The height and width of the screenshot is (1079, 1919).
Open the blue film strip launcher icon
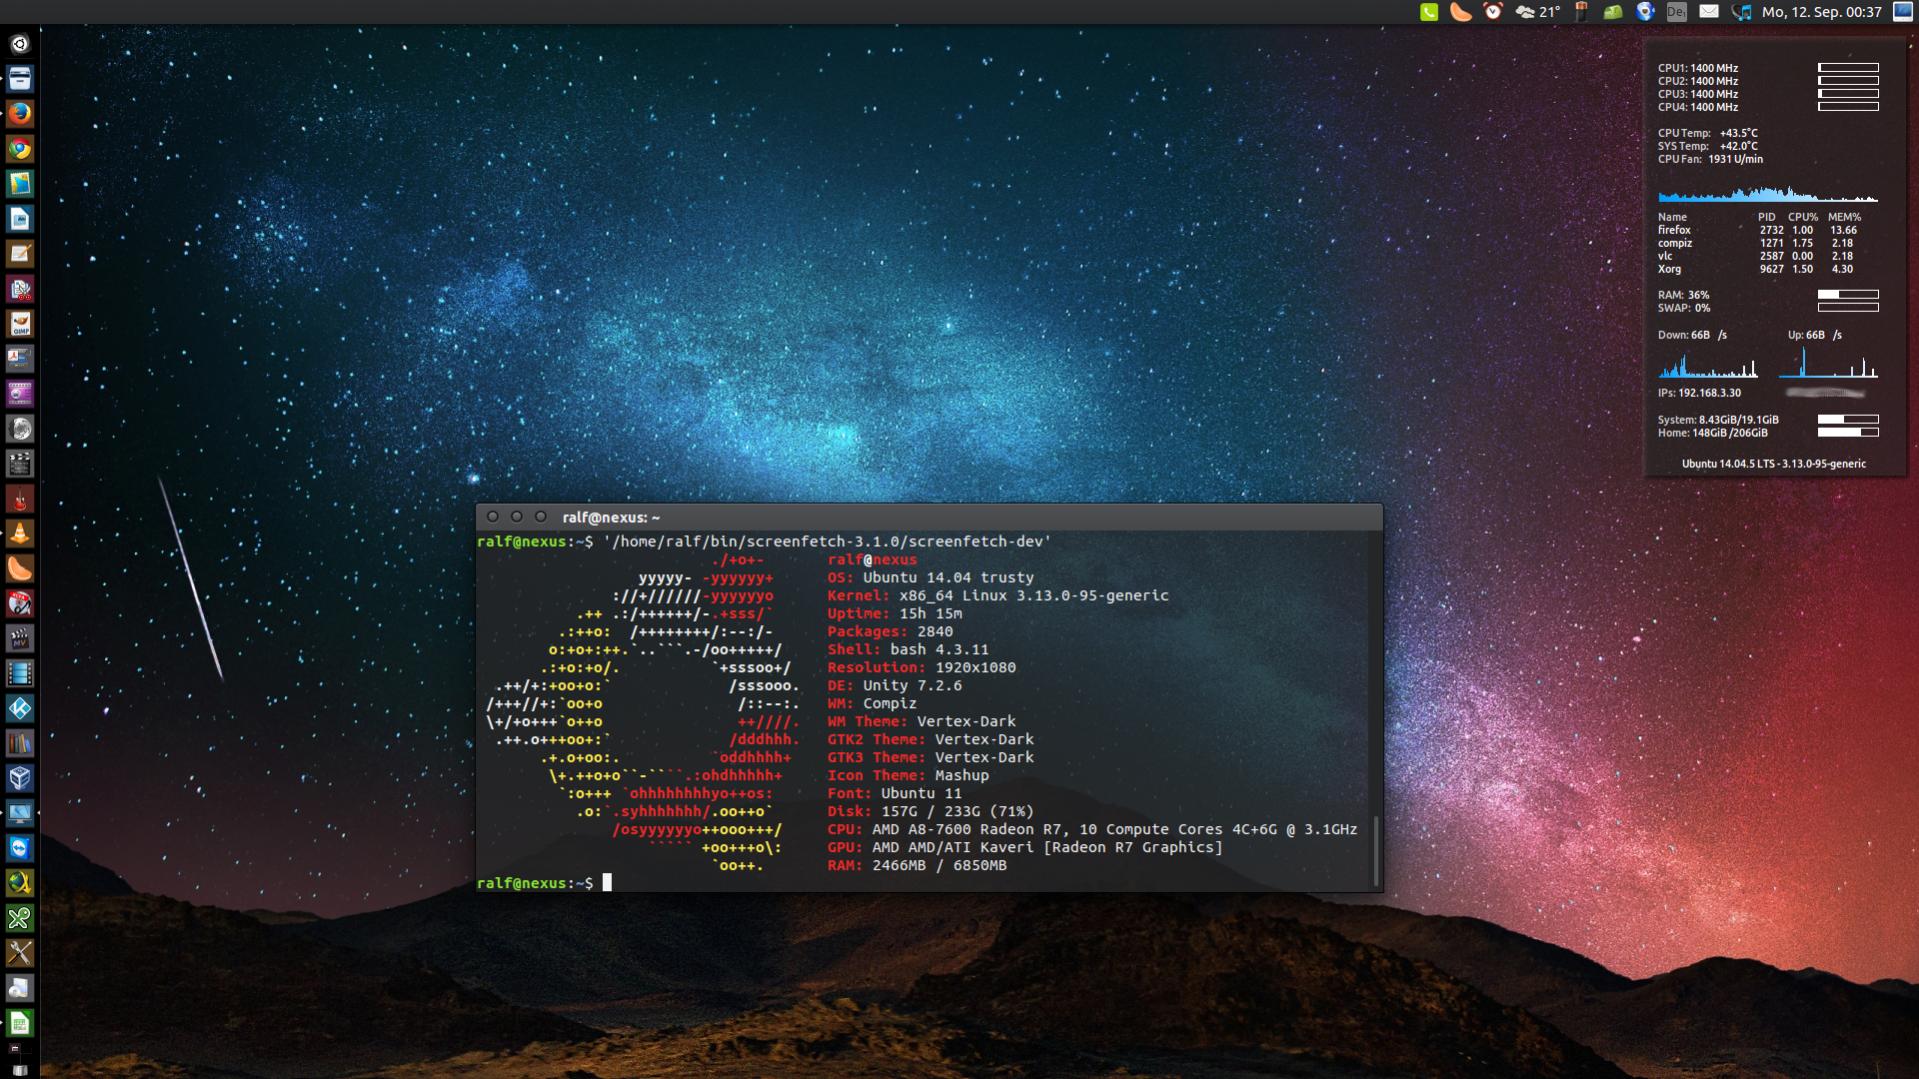coord(19,674)
